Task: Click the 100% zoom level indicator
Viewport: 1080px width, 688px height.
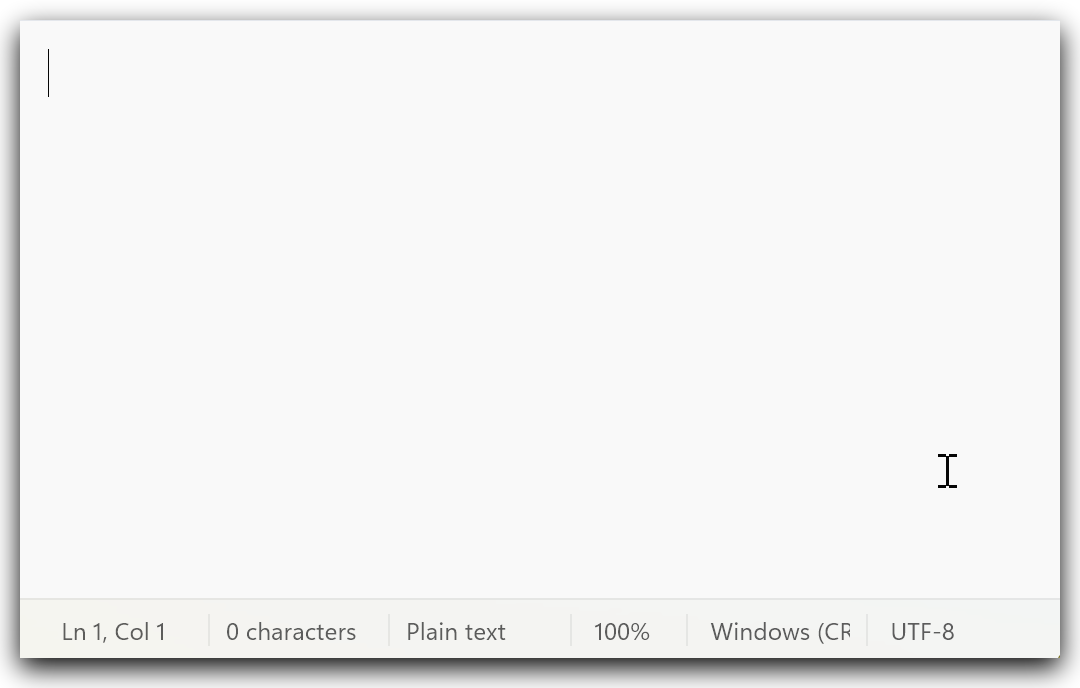Action: pyautogui.click(x=621, y=632)
